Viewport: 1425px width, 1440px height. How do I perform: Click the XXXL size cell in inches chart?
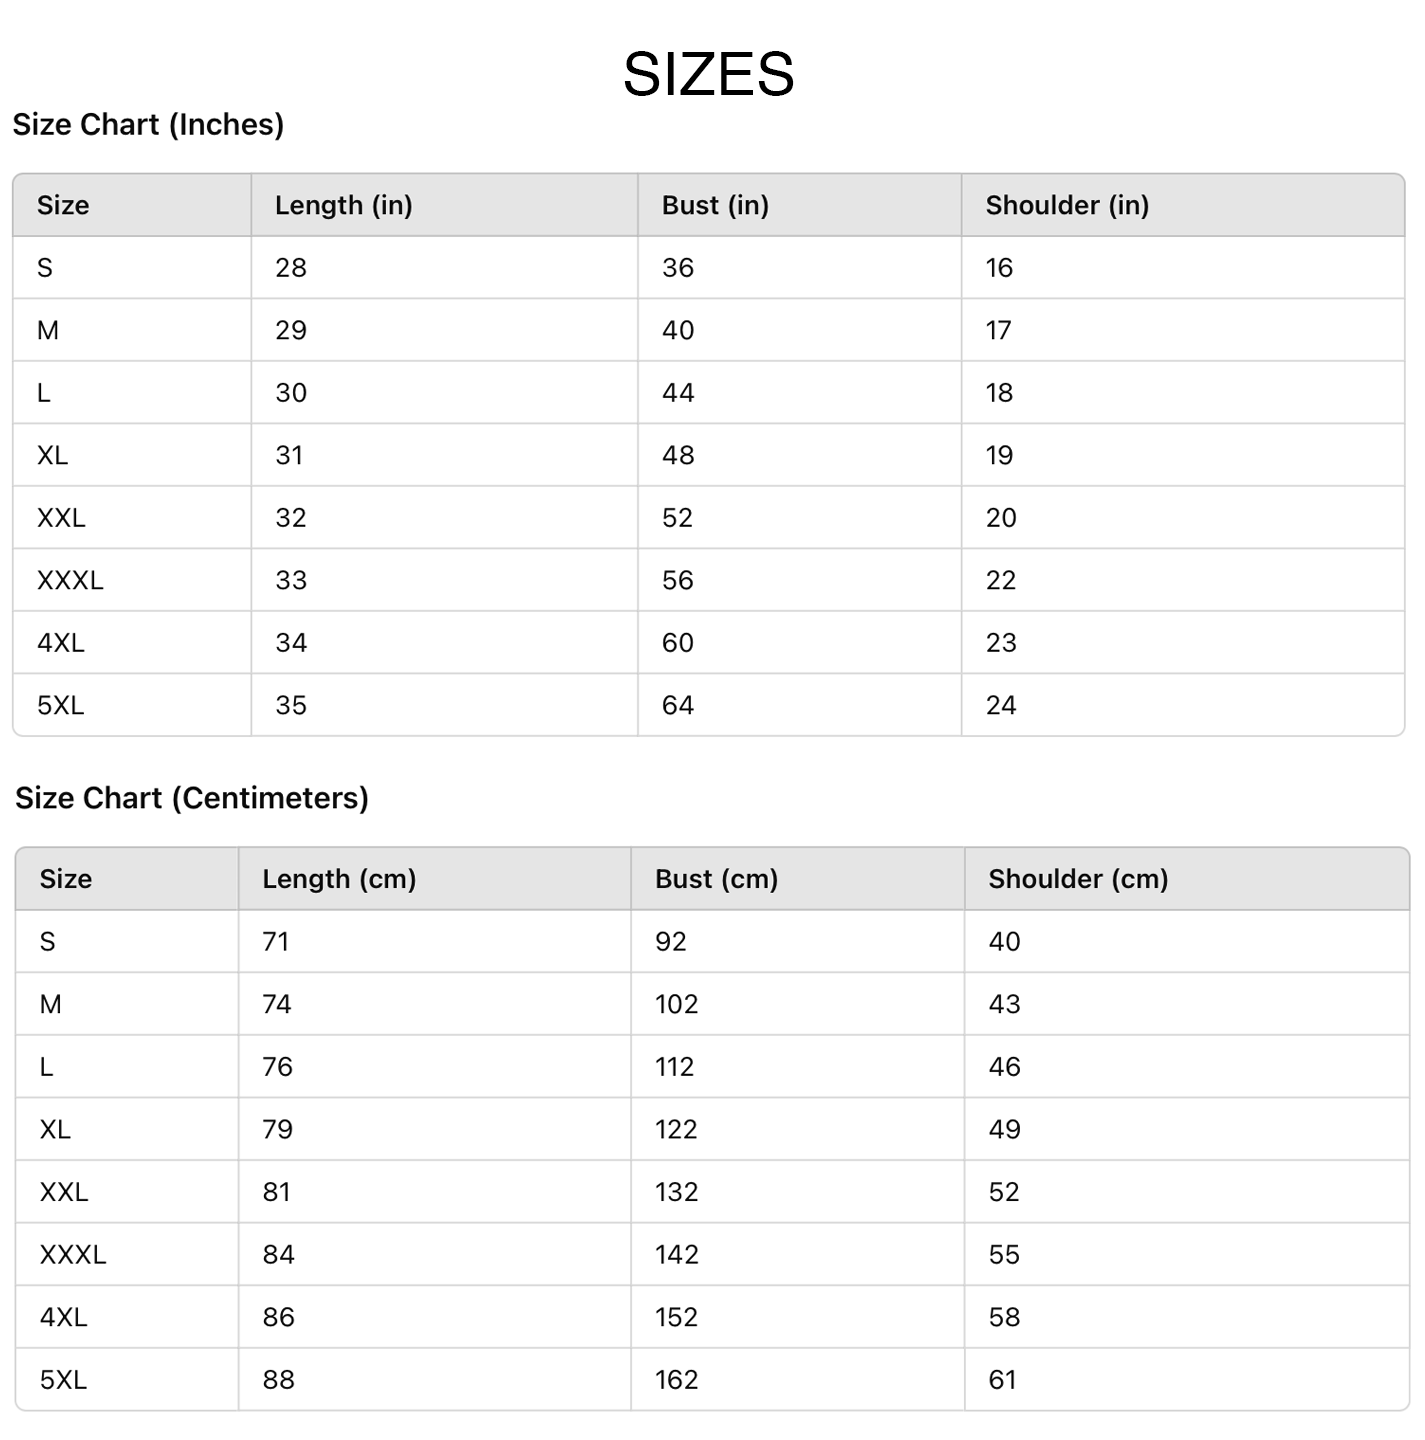70,581
